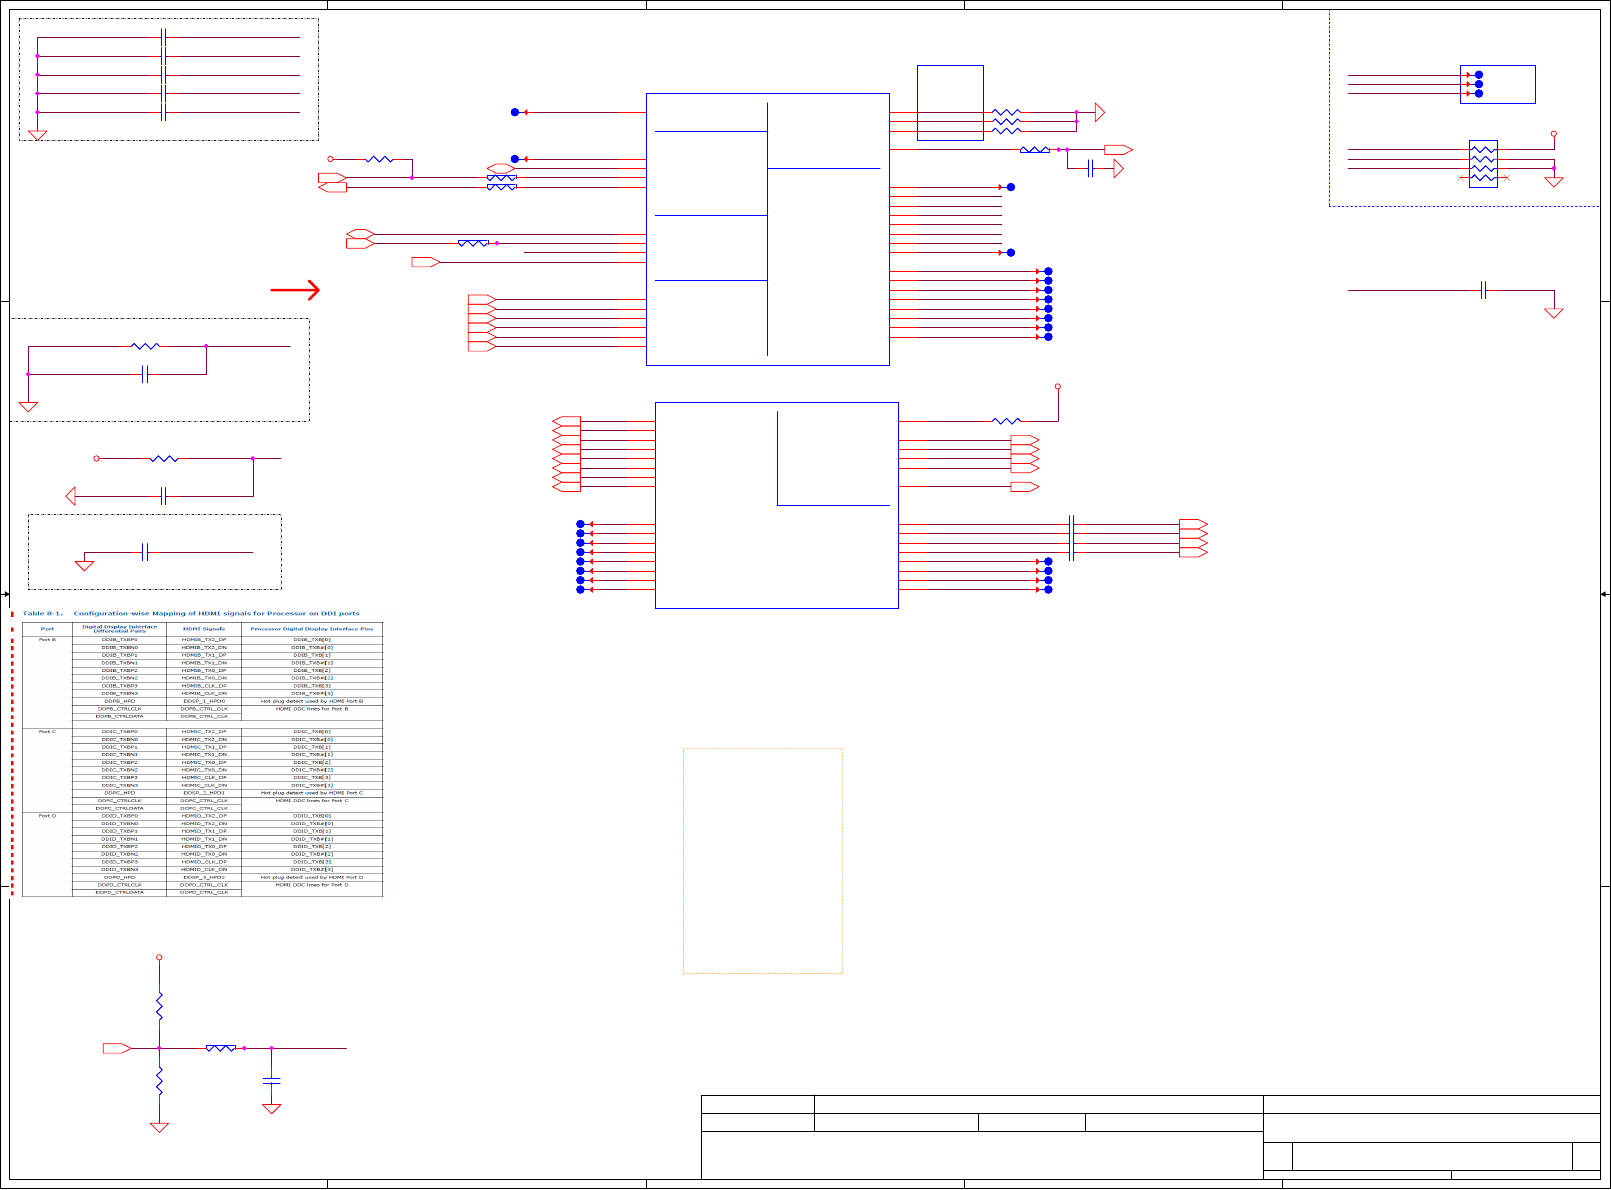Click the DDID_TXB[1] pin cell
Screen dimensions: 1611x1190
click(x=312, y=831)
